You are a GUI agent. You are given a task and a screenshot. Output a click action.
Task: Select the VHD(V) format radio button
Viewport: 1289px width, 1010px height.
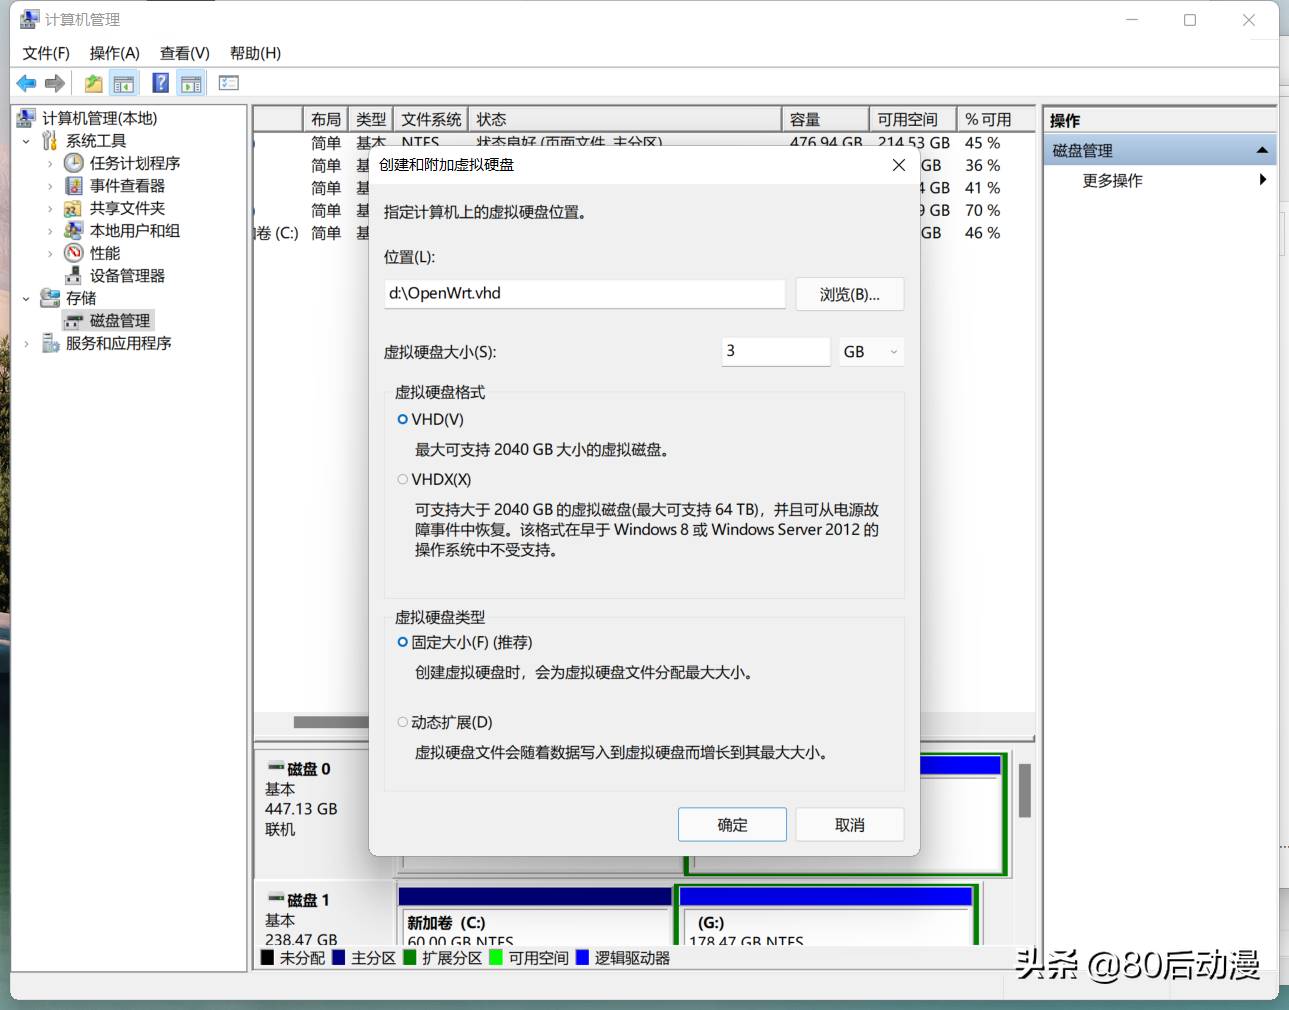click(403, 420)
